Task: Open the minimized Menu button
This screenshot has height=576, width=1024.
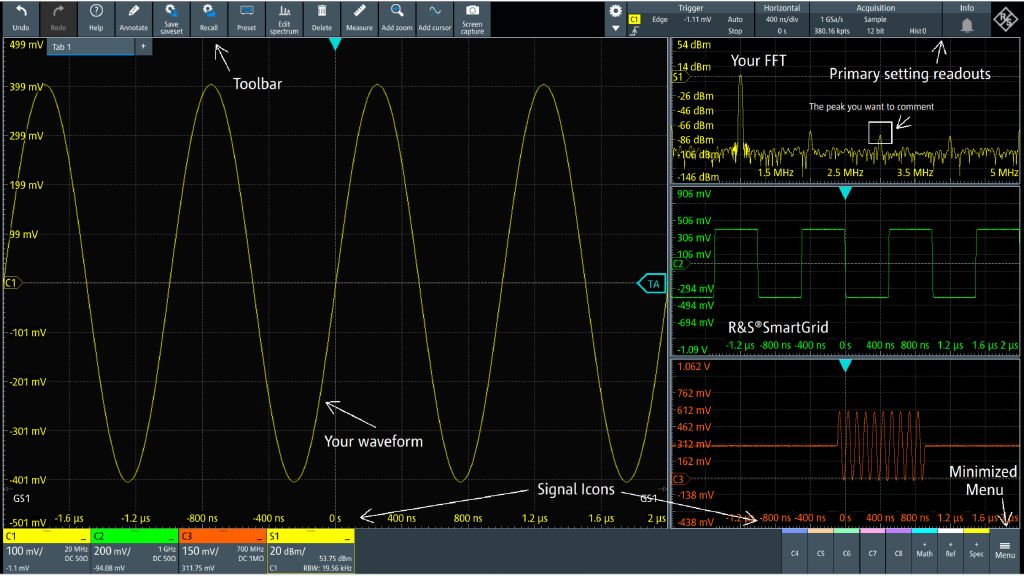Action: click(x=1005, y=549)
